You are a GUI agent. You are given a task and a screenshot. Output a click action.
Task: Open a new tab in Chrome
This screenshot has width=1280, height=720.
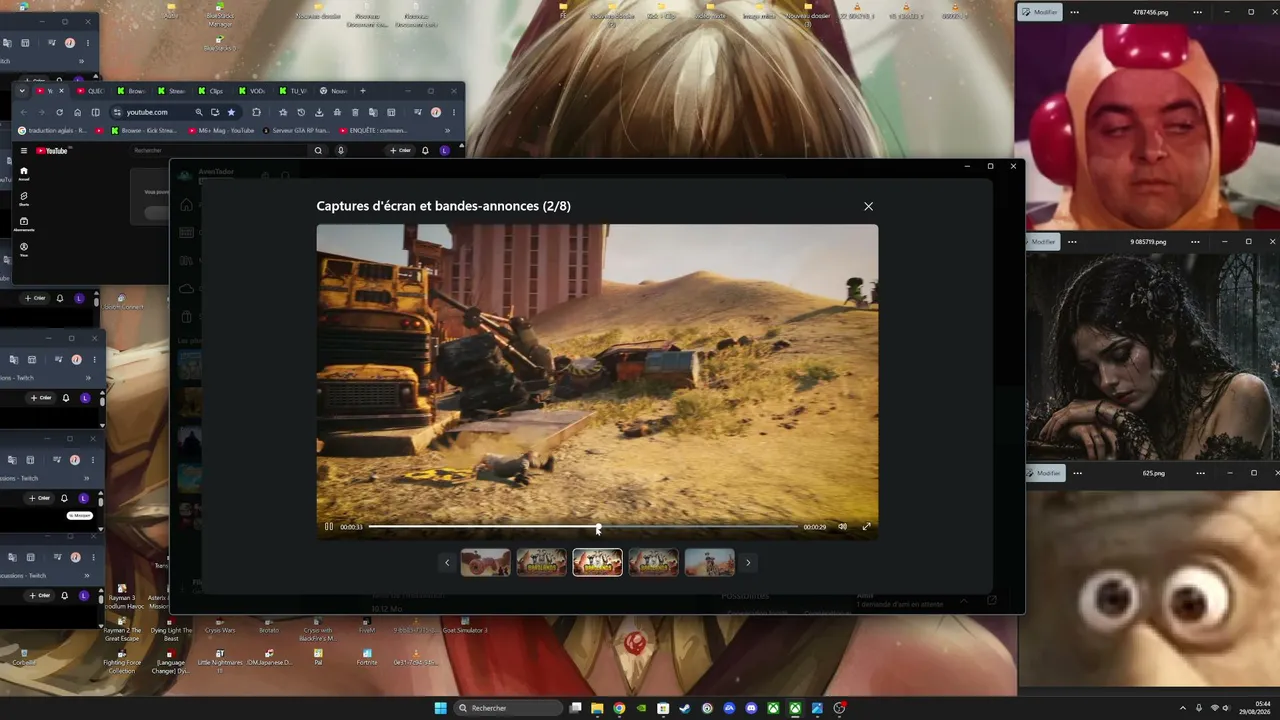pyautogui.click(x=363, y=91)
